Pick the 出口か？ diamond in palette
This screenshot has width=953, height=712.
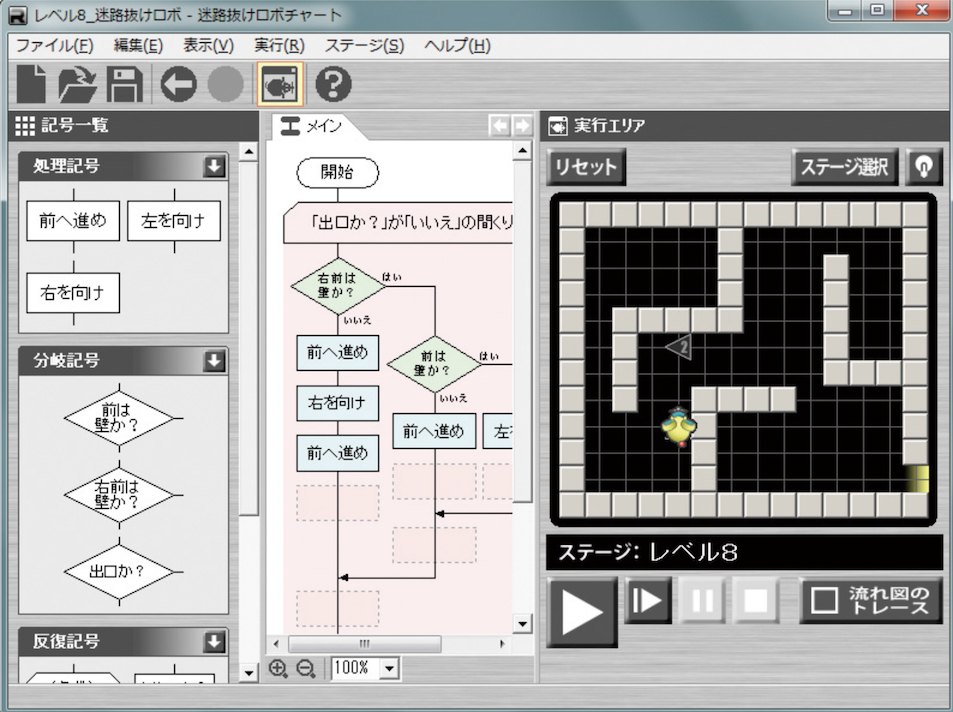point(119,572)
